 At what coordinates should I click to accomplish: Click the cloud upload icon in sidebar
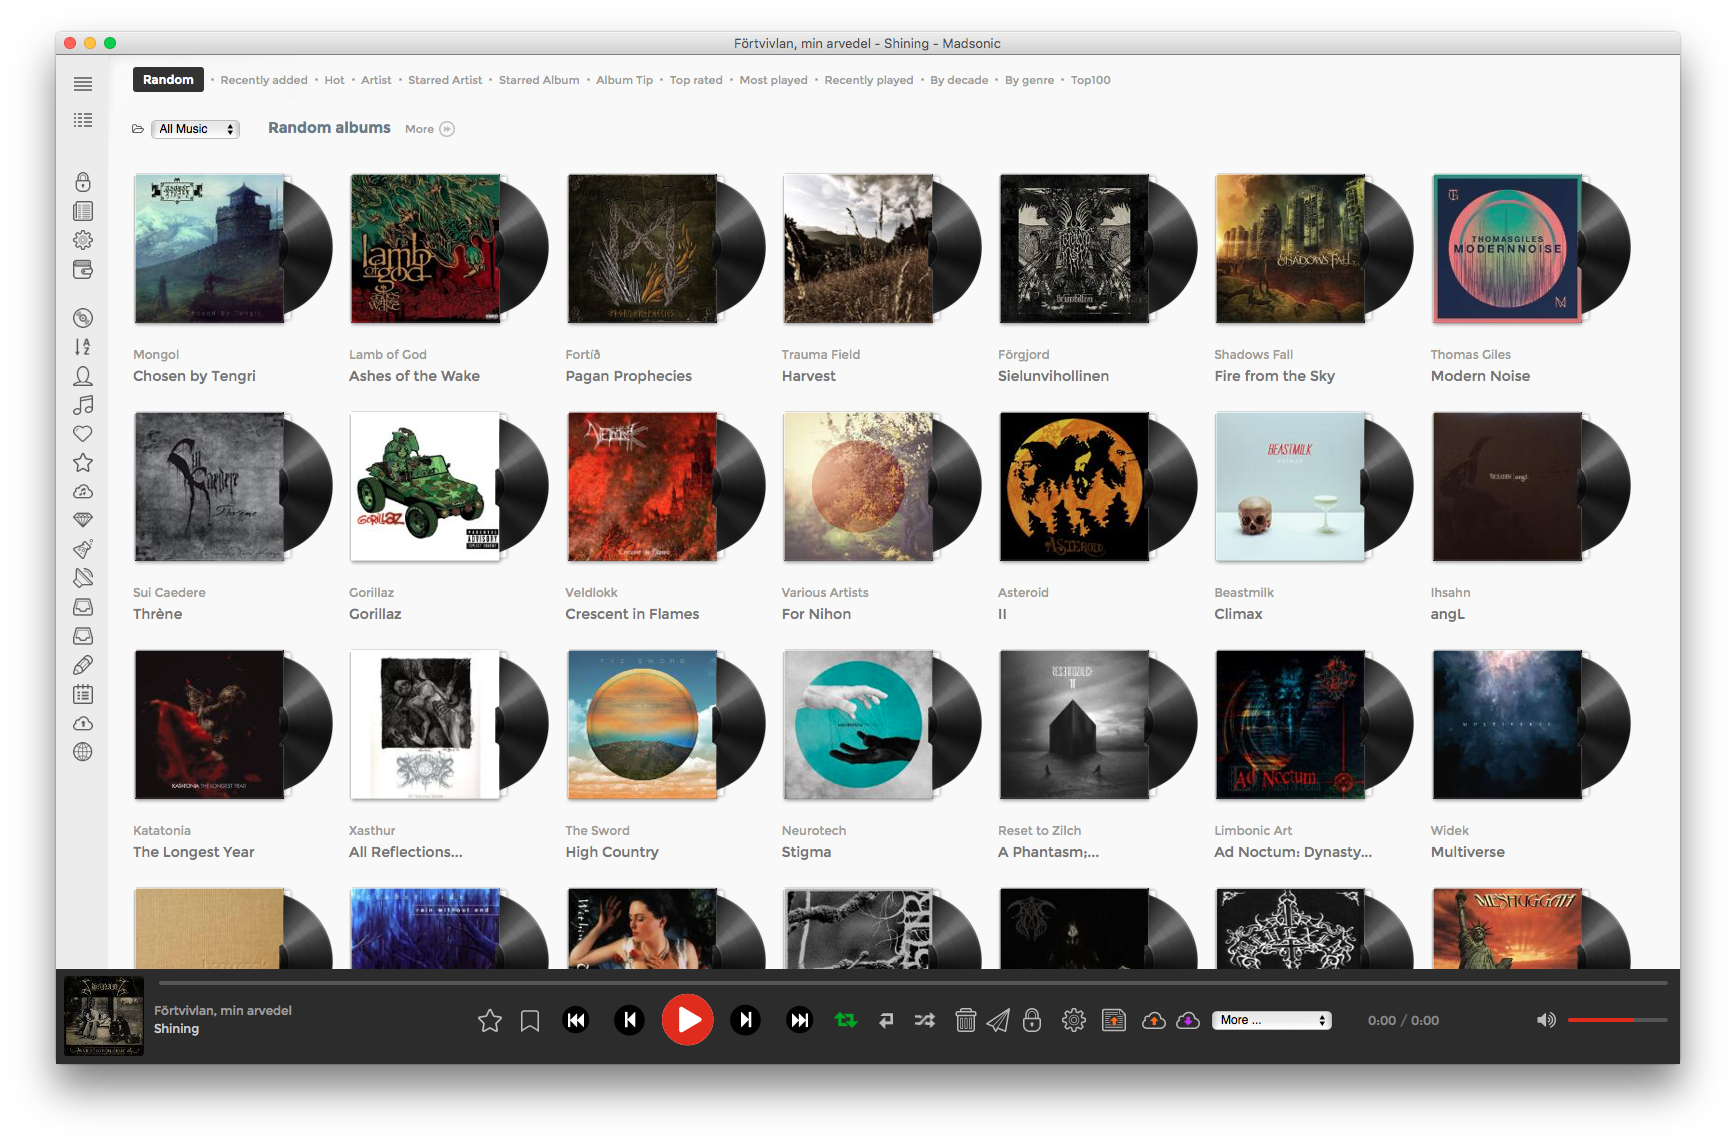click(x=83, y=723)
